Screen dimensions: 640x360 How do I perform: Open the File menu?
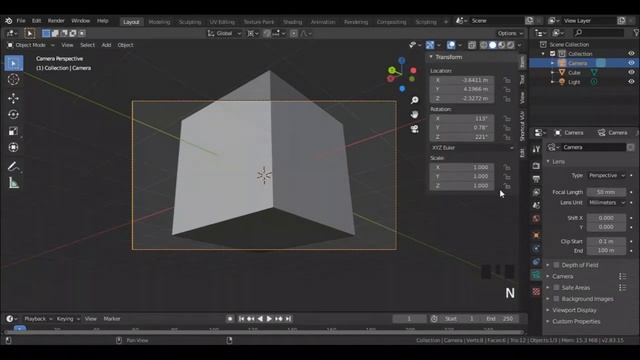21,21
